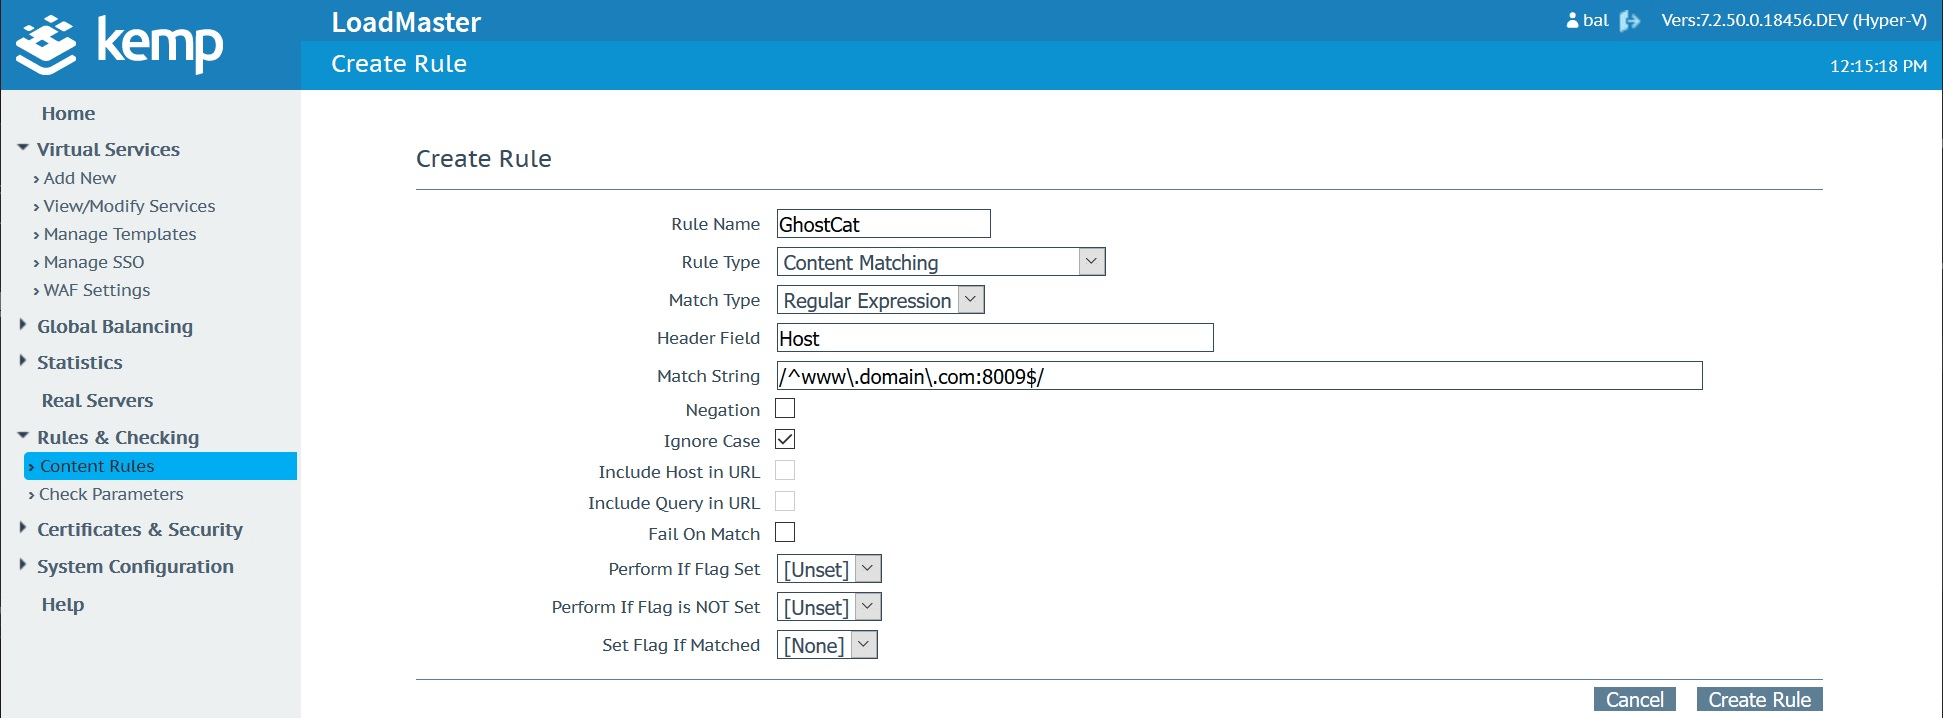Open the Perform If Flag Set dropdown

coord(829,569)
